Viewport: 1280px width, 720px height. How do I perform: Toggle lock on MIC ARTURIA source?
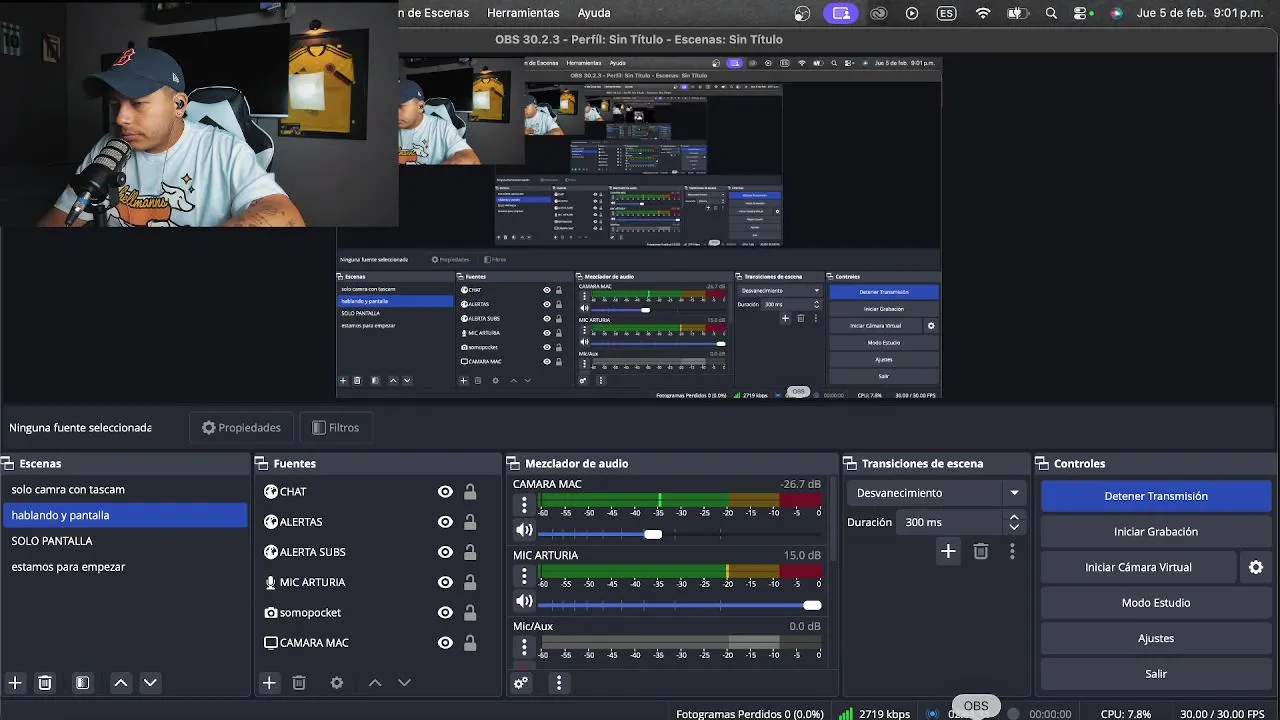[470, 582]
